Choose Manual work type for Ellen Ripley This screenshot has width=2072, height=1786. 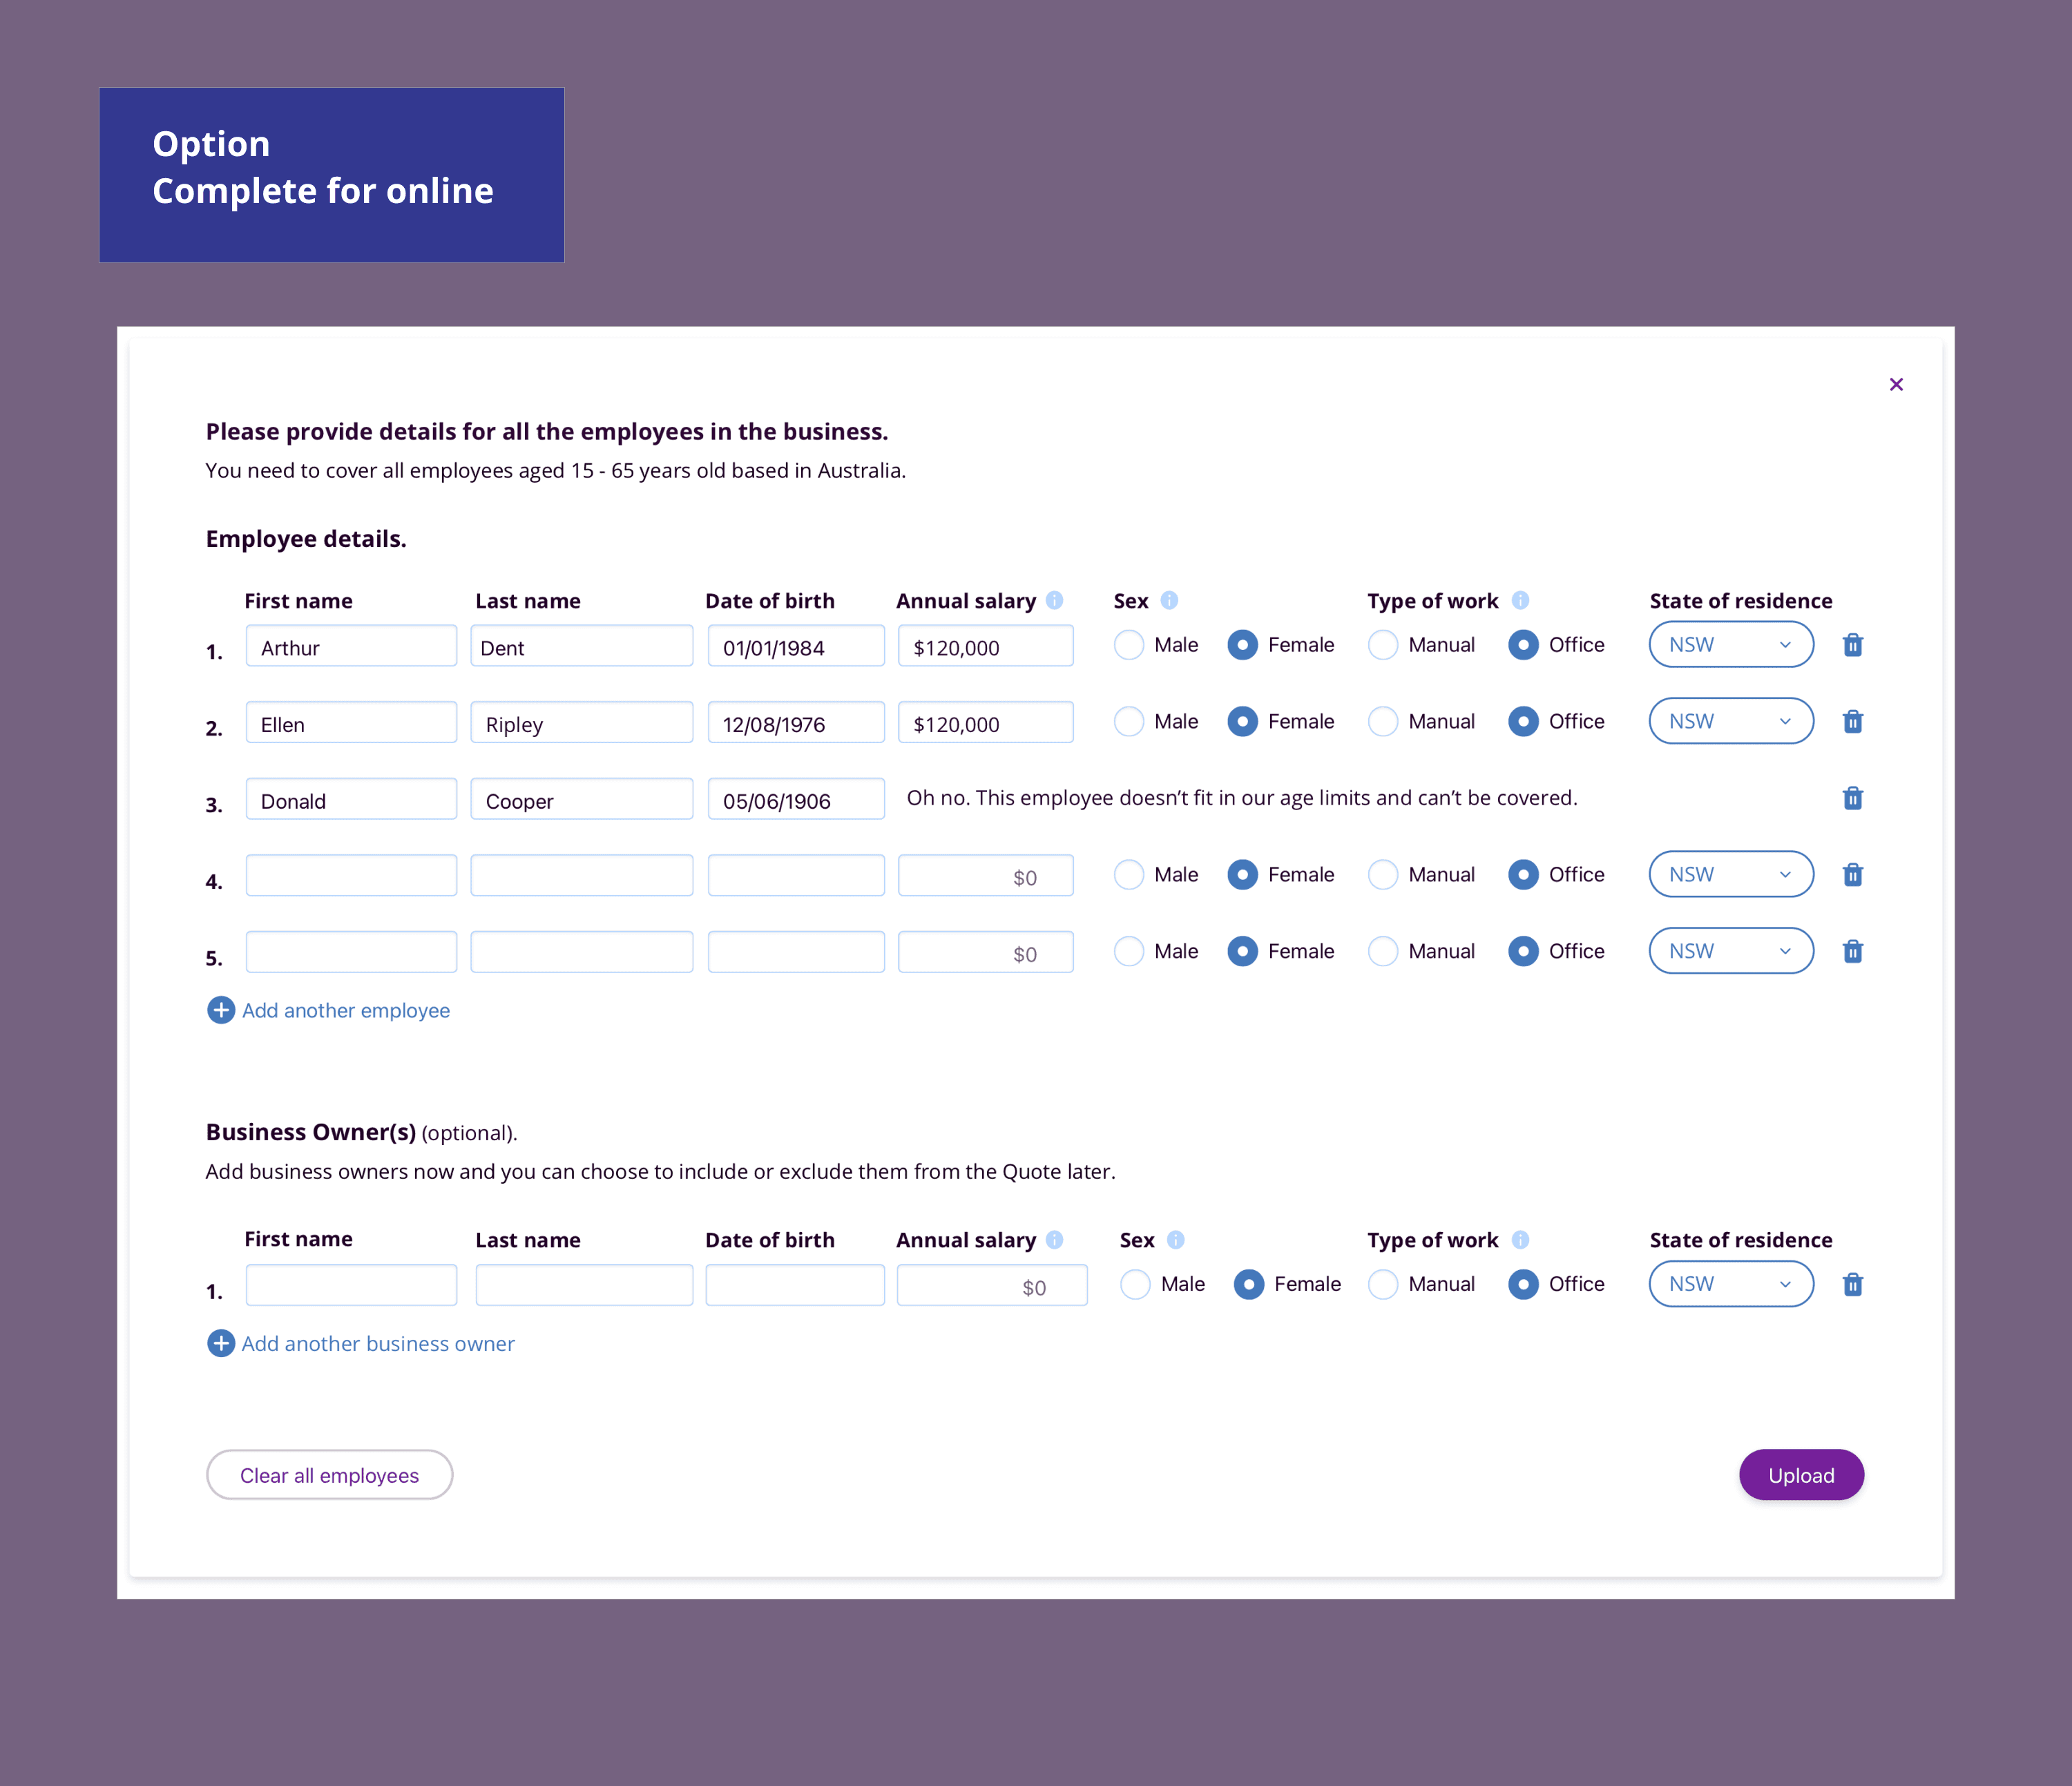pyautogui.click(x=1383, y=721)
